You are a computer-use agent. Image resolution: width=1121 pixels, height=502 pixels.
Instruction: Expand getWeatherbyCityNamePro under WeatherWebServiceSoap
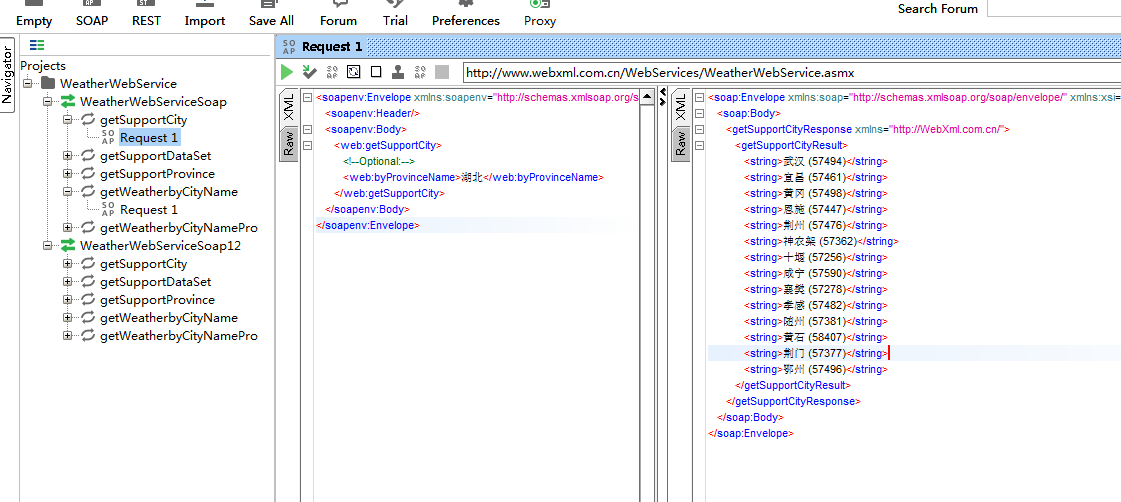tap(68, 227)
